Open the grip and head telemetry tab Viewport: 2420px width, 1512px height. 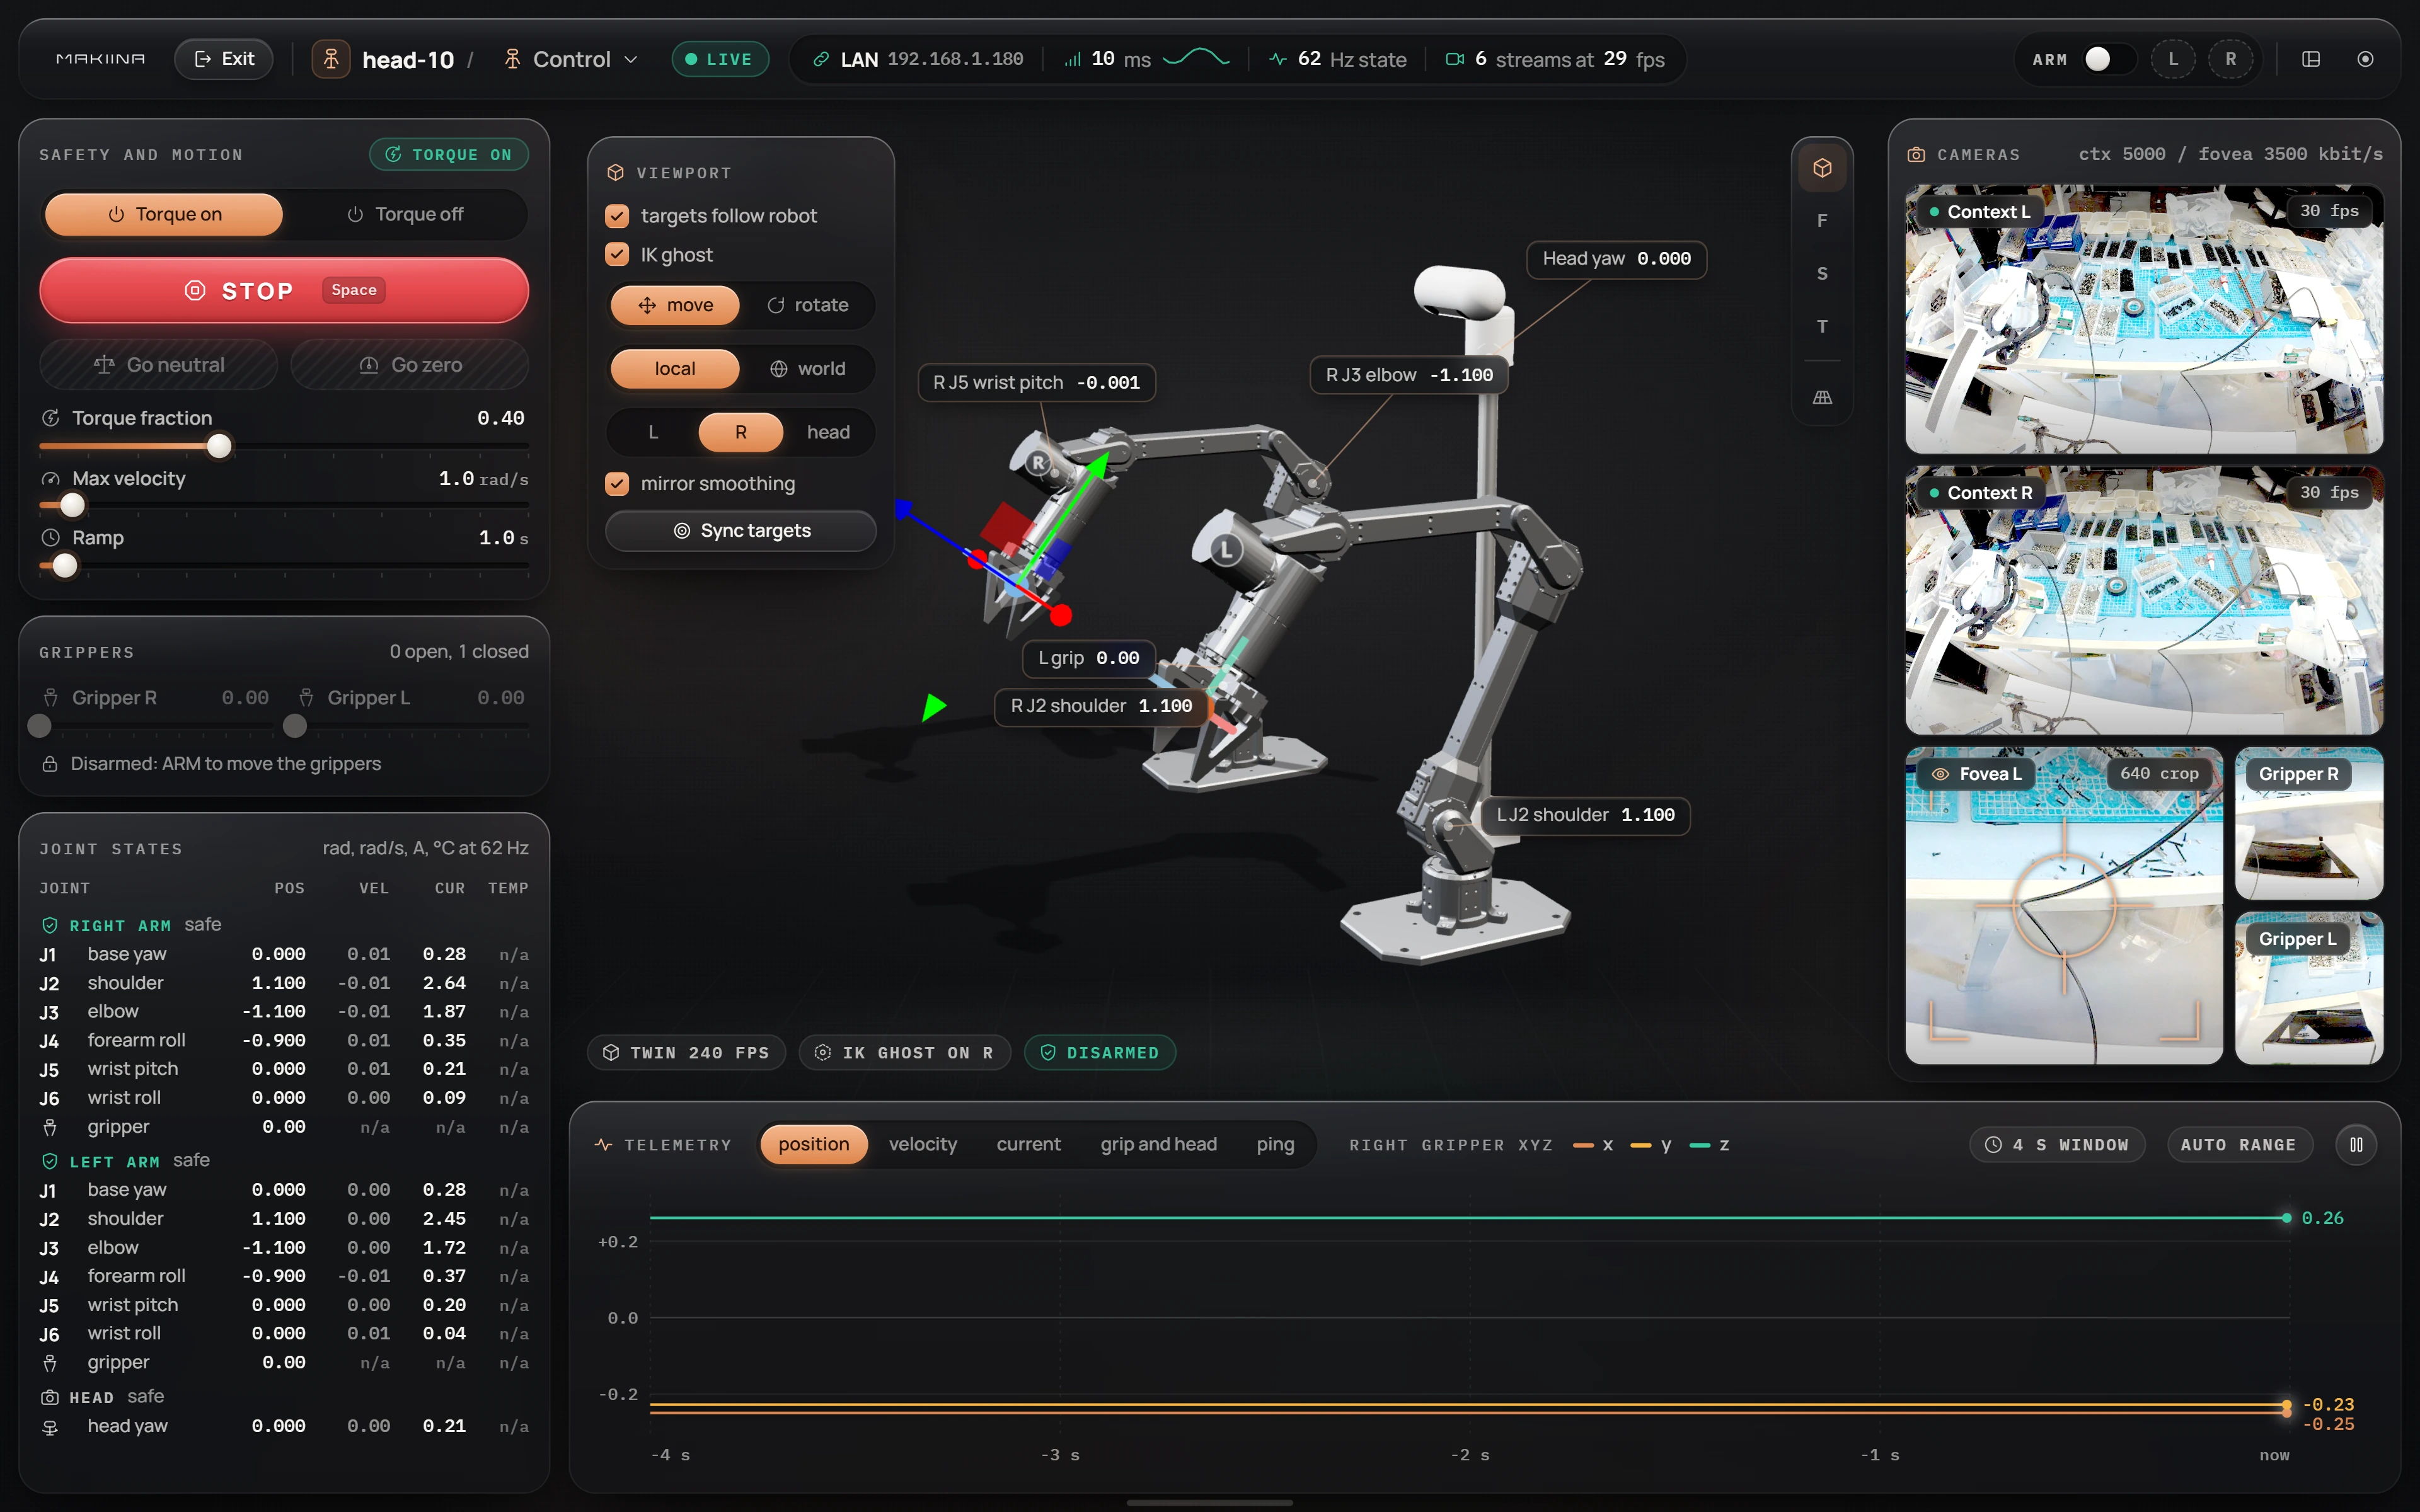pos(1158,1144)
